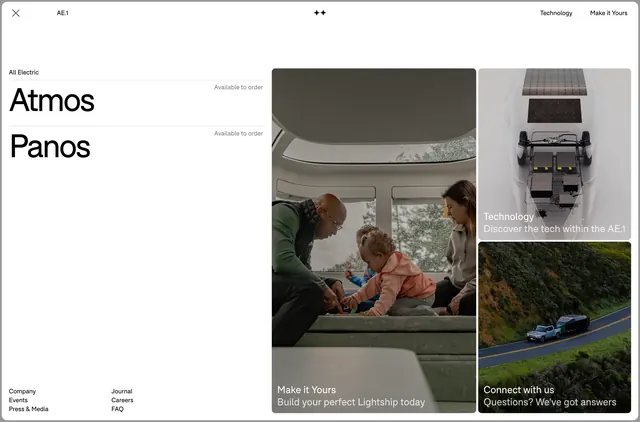Click "Questions? We've got answers" caption
This screenshot has height=422, width=640.
(x=550, y=402)
